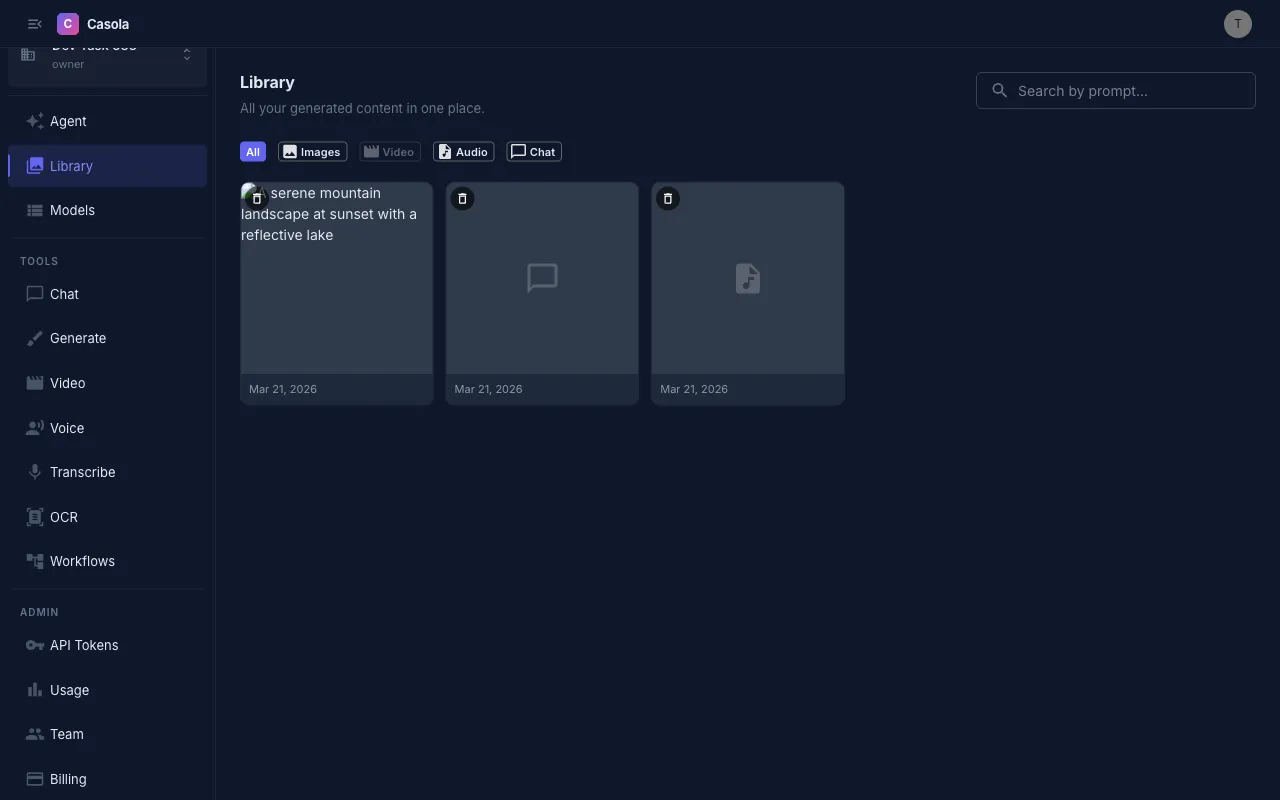Open the workspace switcher dropdown
The height and width of the screenshot is (800, 1280).
(x=186, y=53)
